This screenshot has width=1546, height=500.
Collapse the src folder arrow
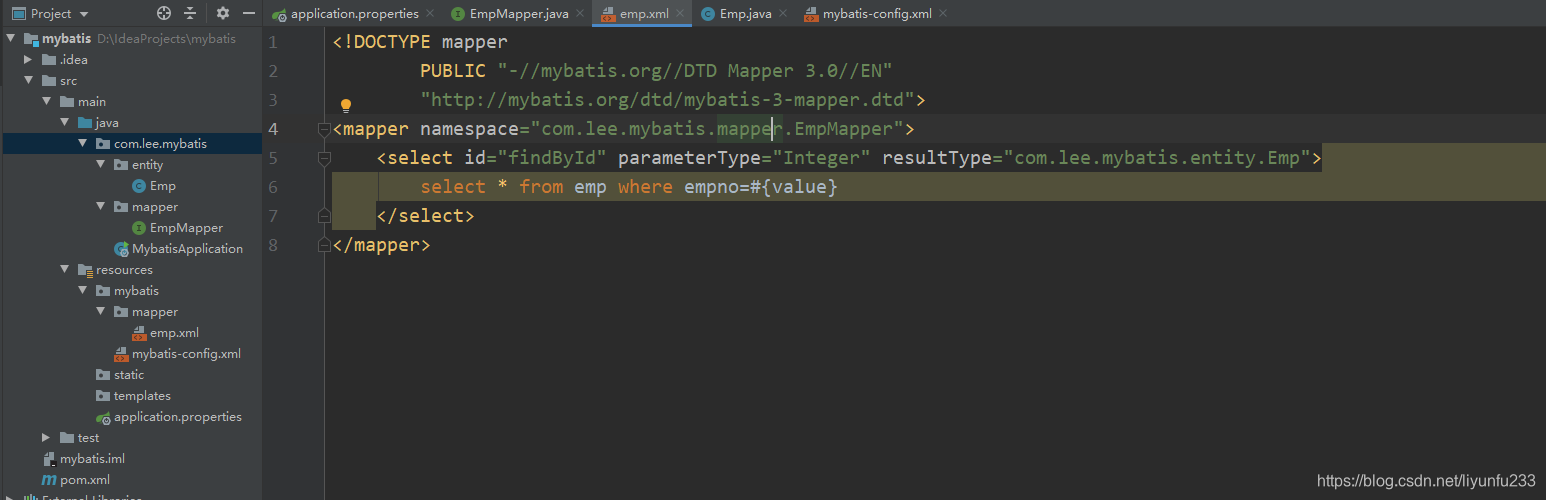tap(29, 81)
